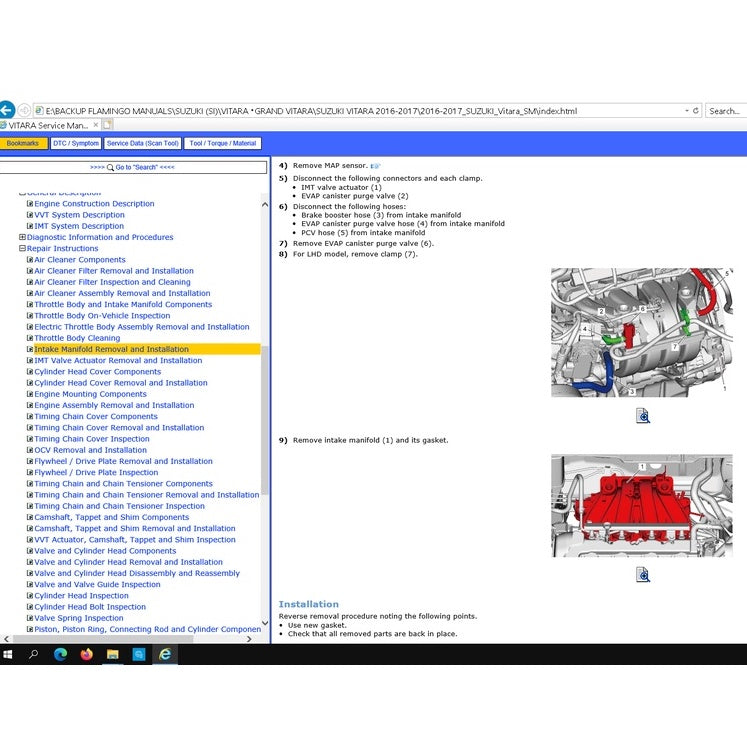The width and height of the screenshot is (747, 747).
Task: Click the browser back arrow button
Action: [x=6, y=110]
